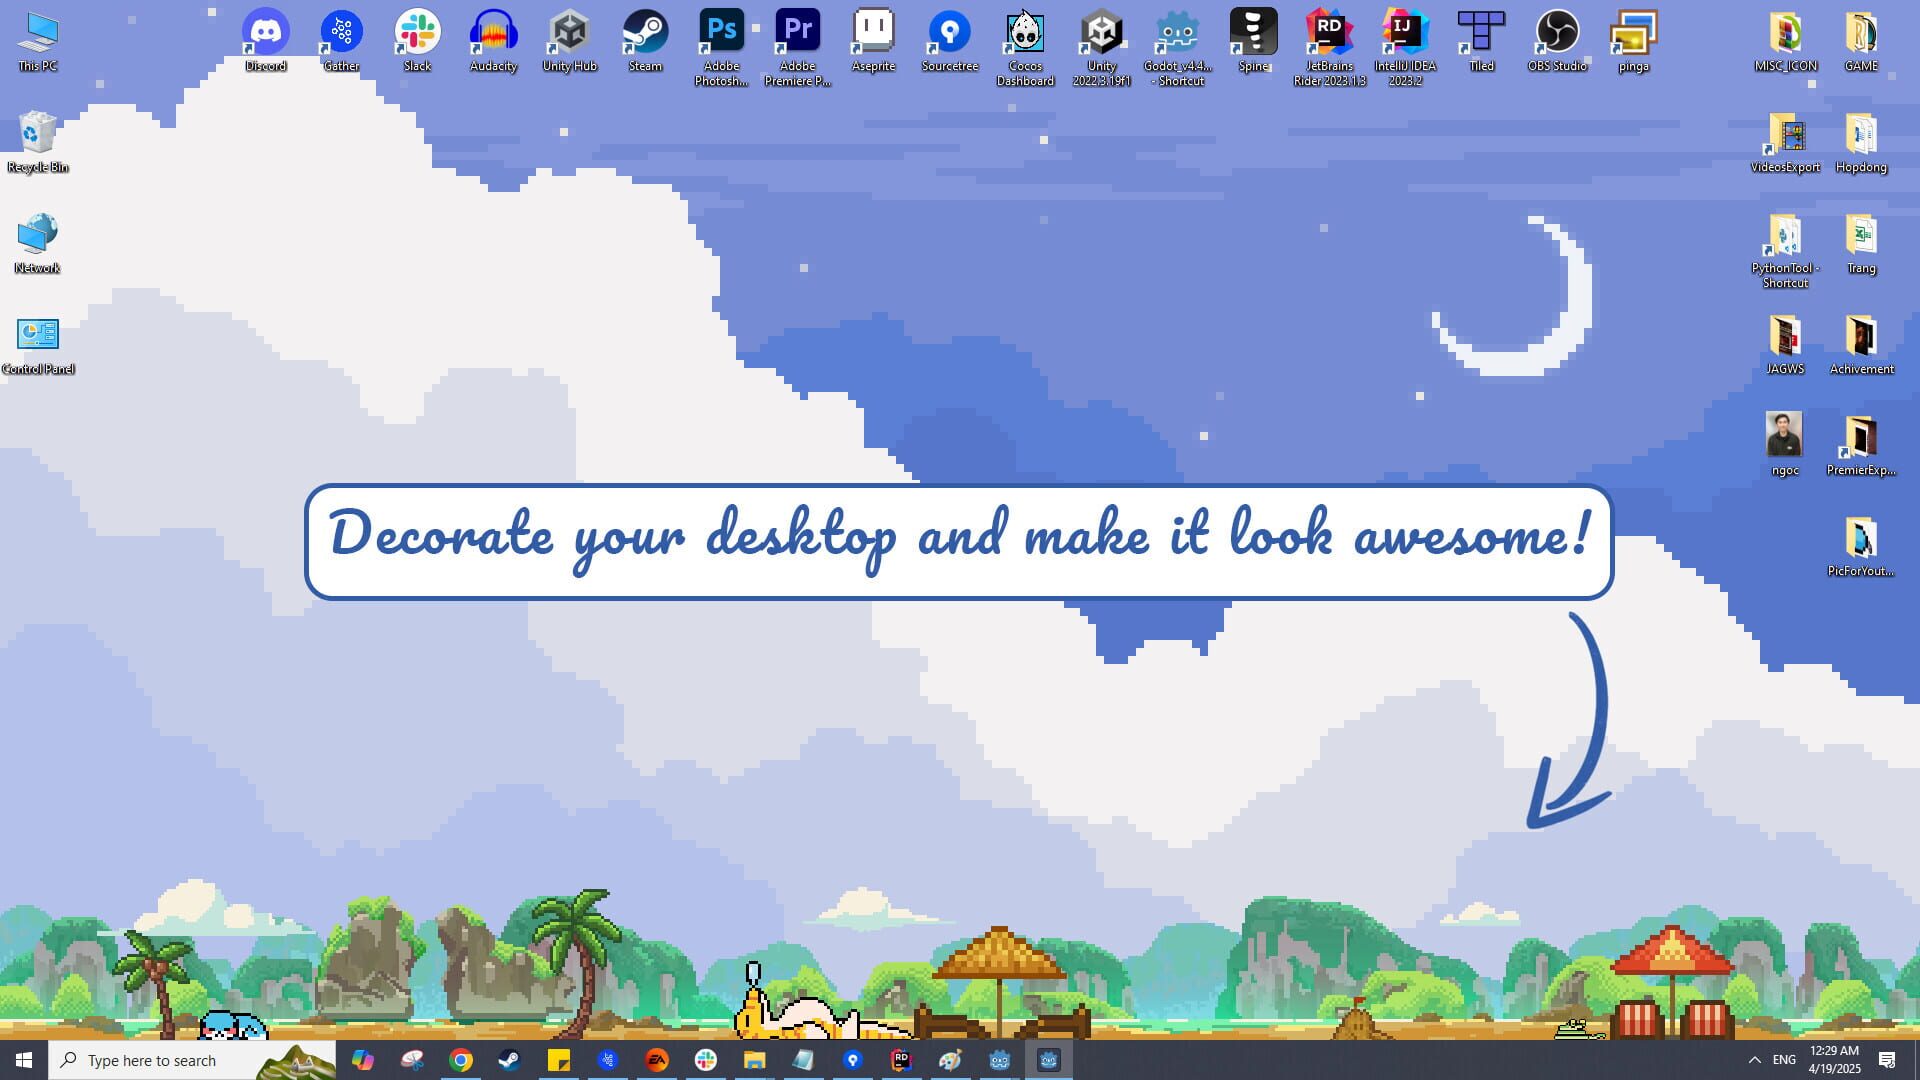The height and width of the screenshot is (1080, 1920).
Task: Open the Windows Start menu
Action: click(x=22, y=1060)
